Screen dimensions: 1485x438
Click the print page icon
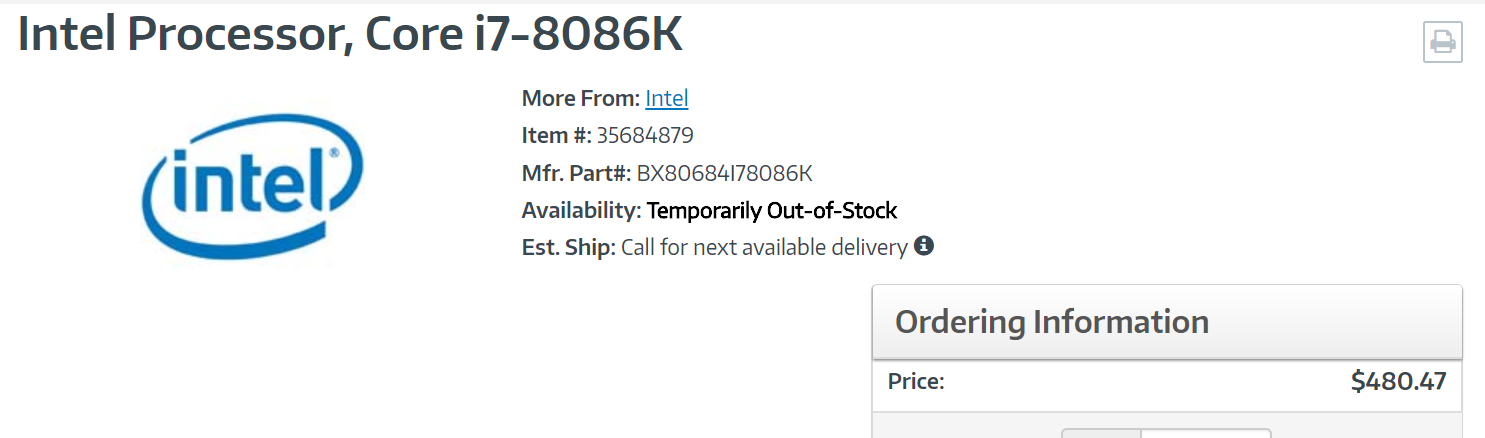coord(1442,42)
